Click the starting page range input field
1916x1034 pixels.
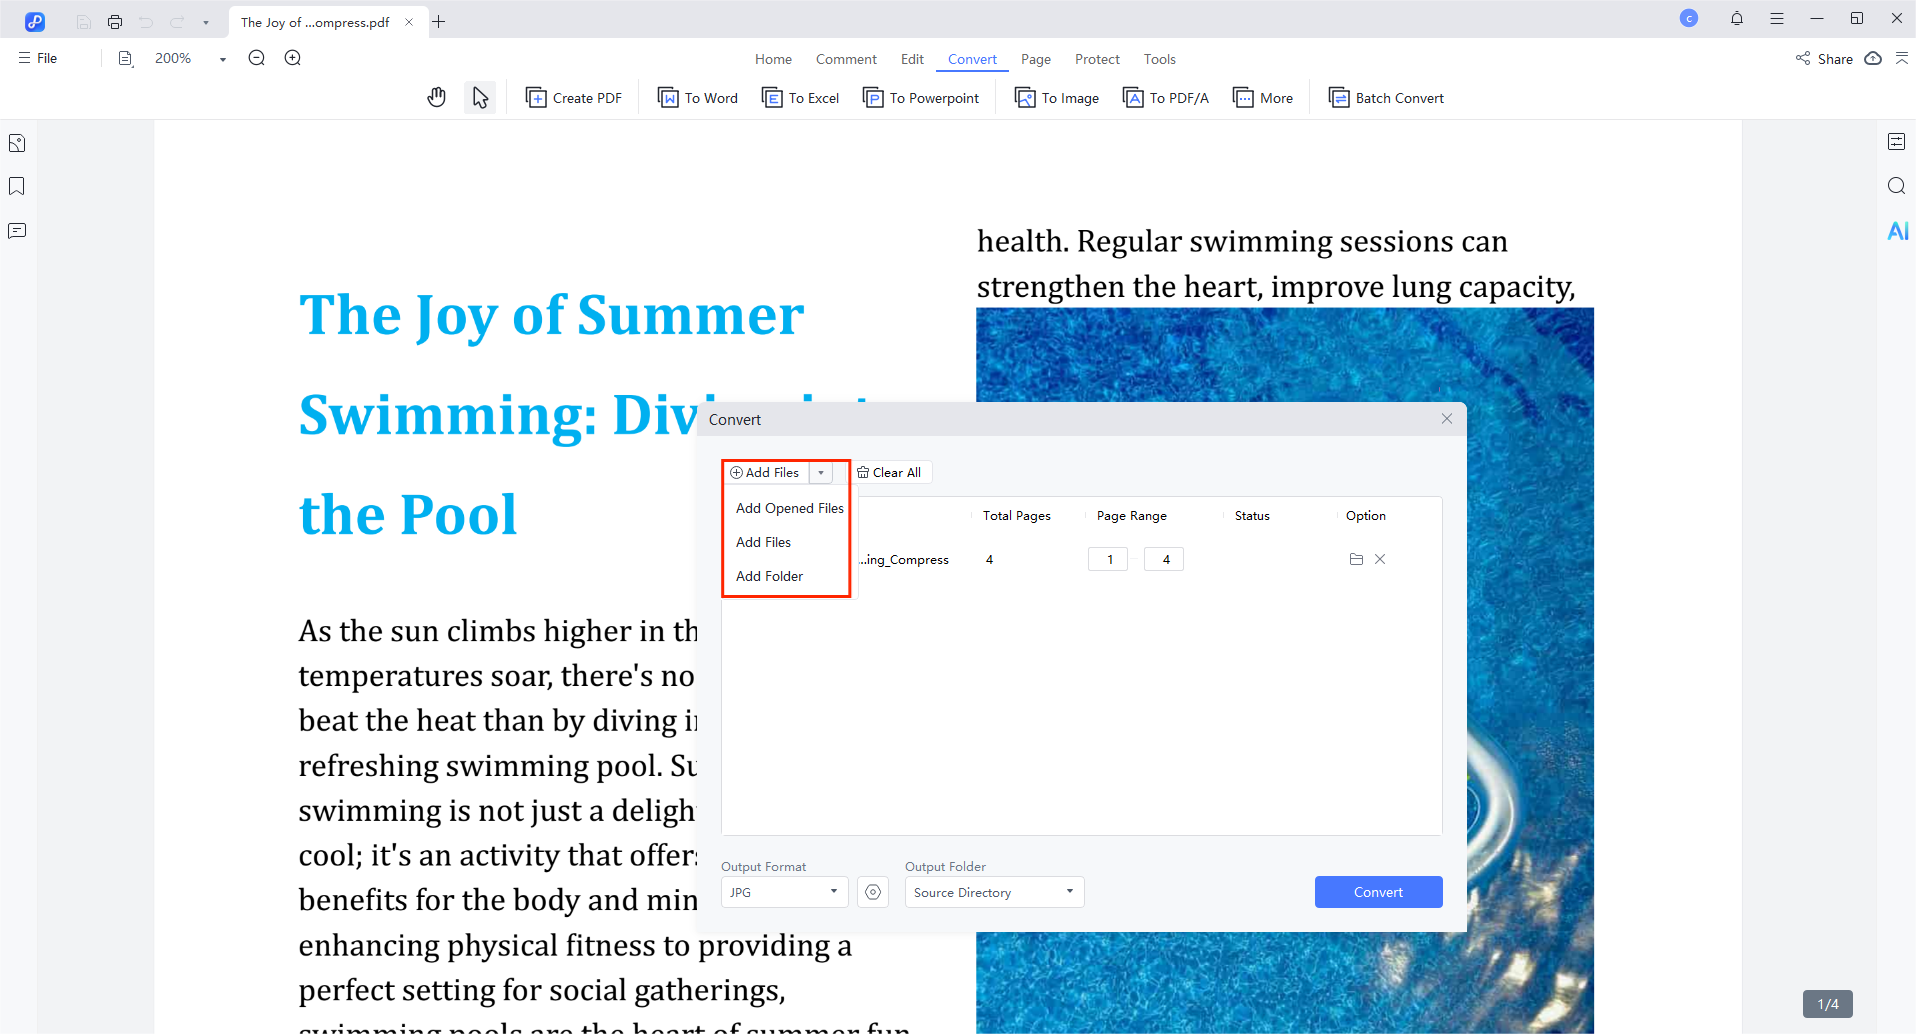coord(1107,558)
